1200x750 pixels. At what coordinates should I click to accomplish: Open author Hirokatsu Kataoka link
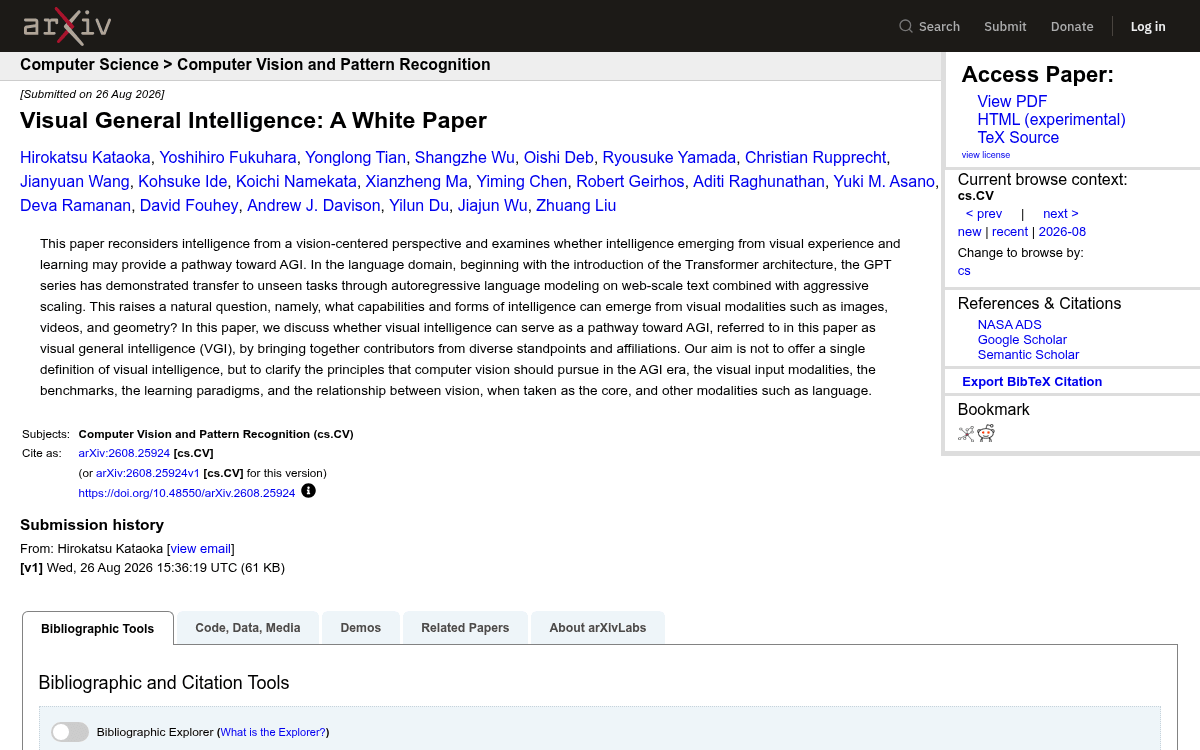pyautogui.click(x=85, y=157)
